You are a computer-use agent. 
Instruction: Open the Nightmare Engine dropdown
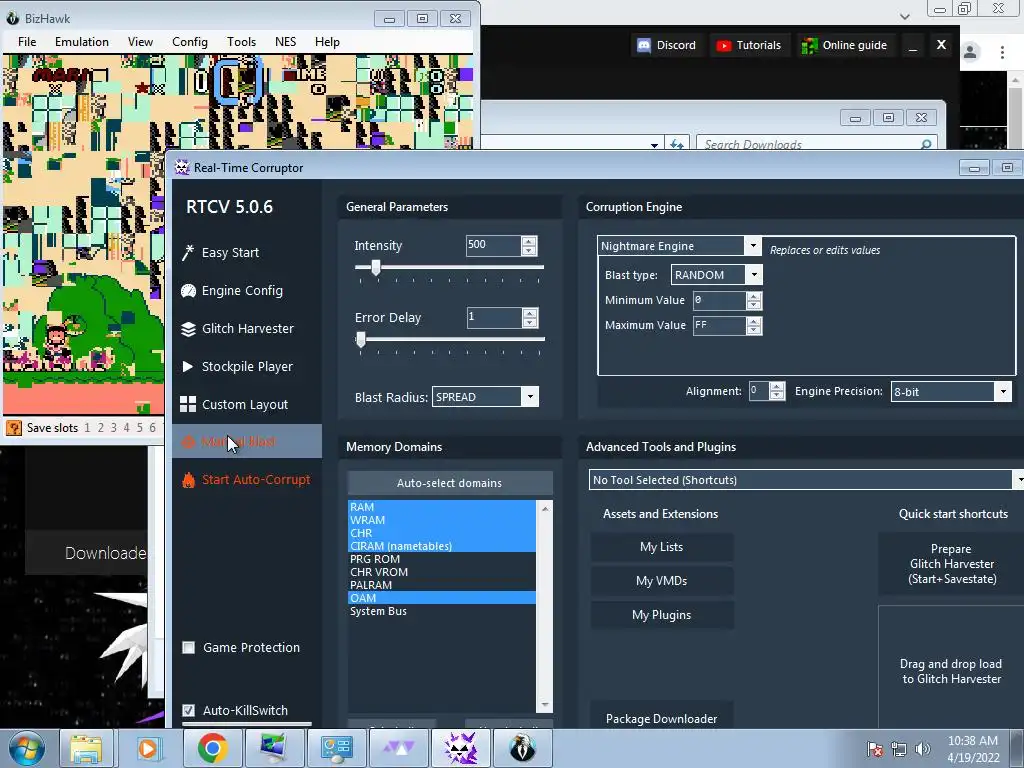point(752,246)
